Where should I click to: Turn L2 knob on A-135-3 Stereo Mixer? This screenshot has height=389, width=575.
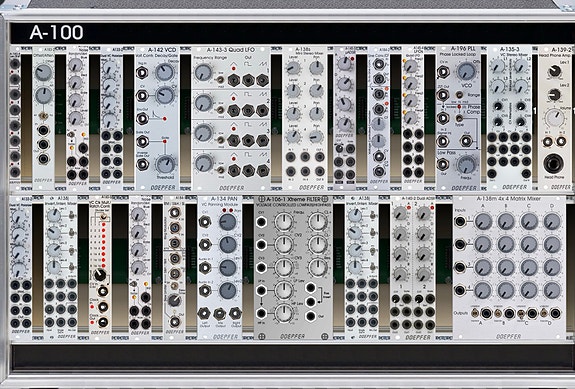521,66
